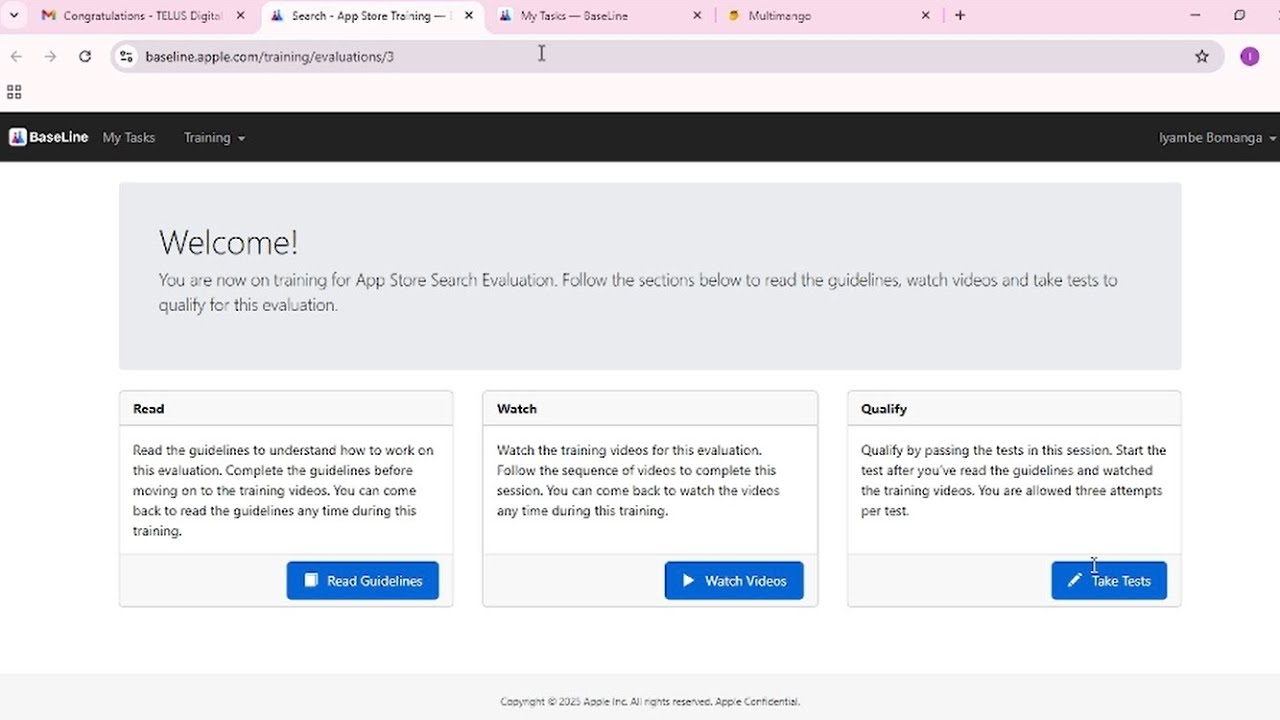The width and height of the screenshot is (1280, 720).
Task: Click the Gmail favicon on TELUS tab
Action: pyautogui.click(x=48, y=16)
